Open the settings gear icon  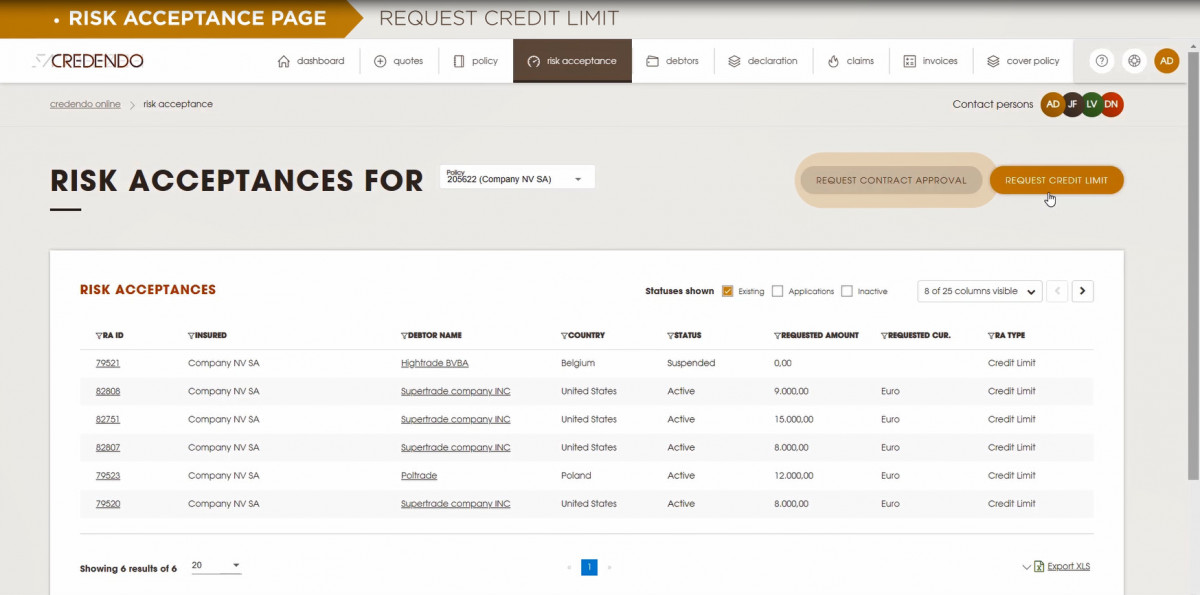tap(1134, 61)
